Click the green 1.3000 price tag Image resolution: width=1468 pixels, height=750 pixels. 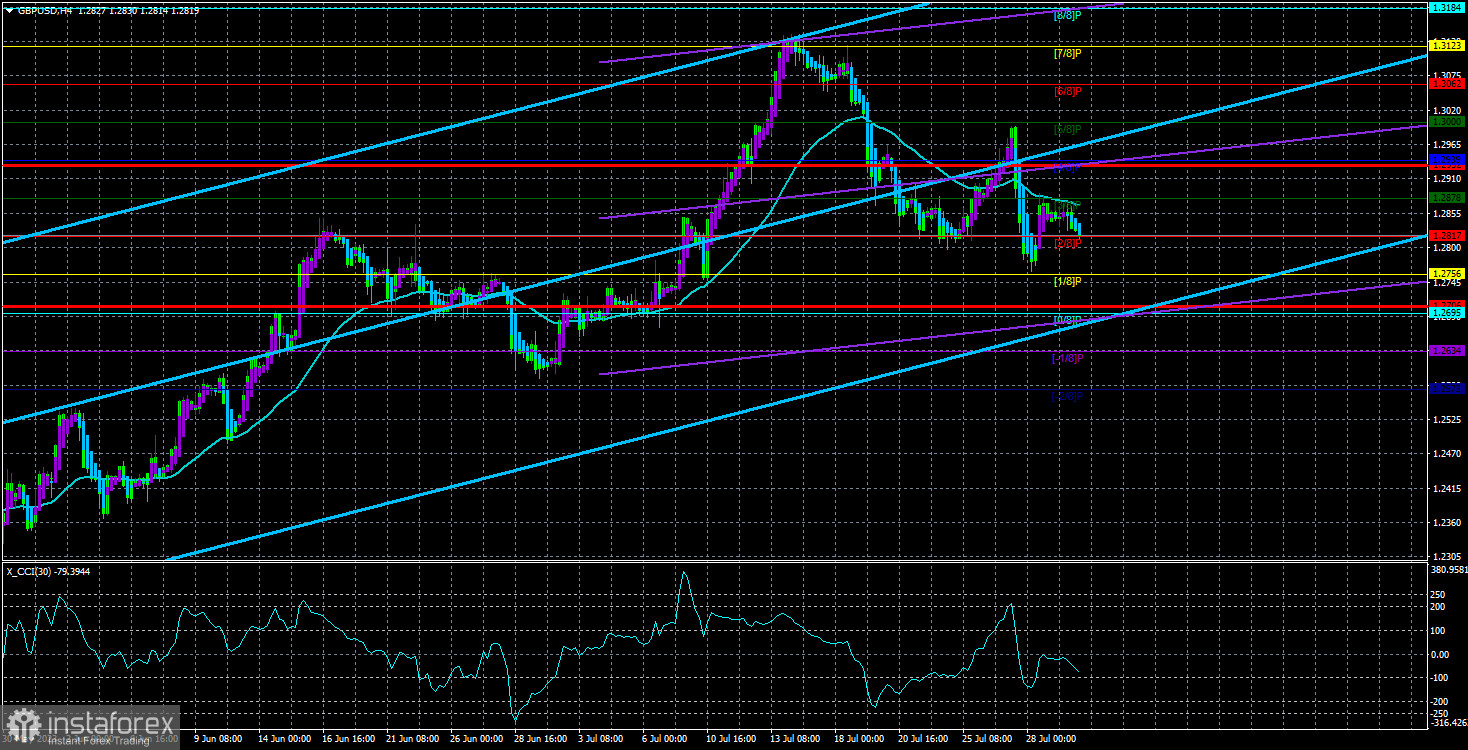pos(1446,122)
